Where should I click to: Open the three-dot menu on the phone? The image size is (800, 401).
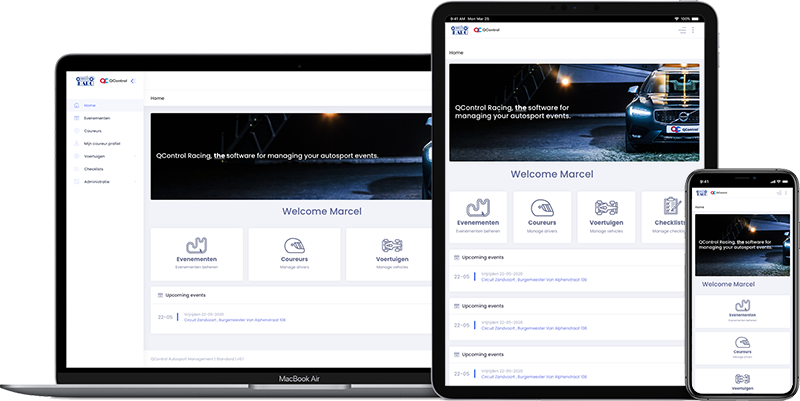coord(788,193)
